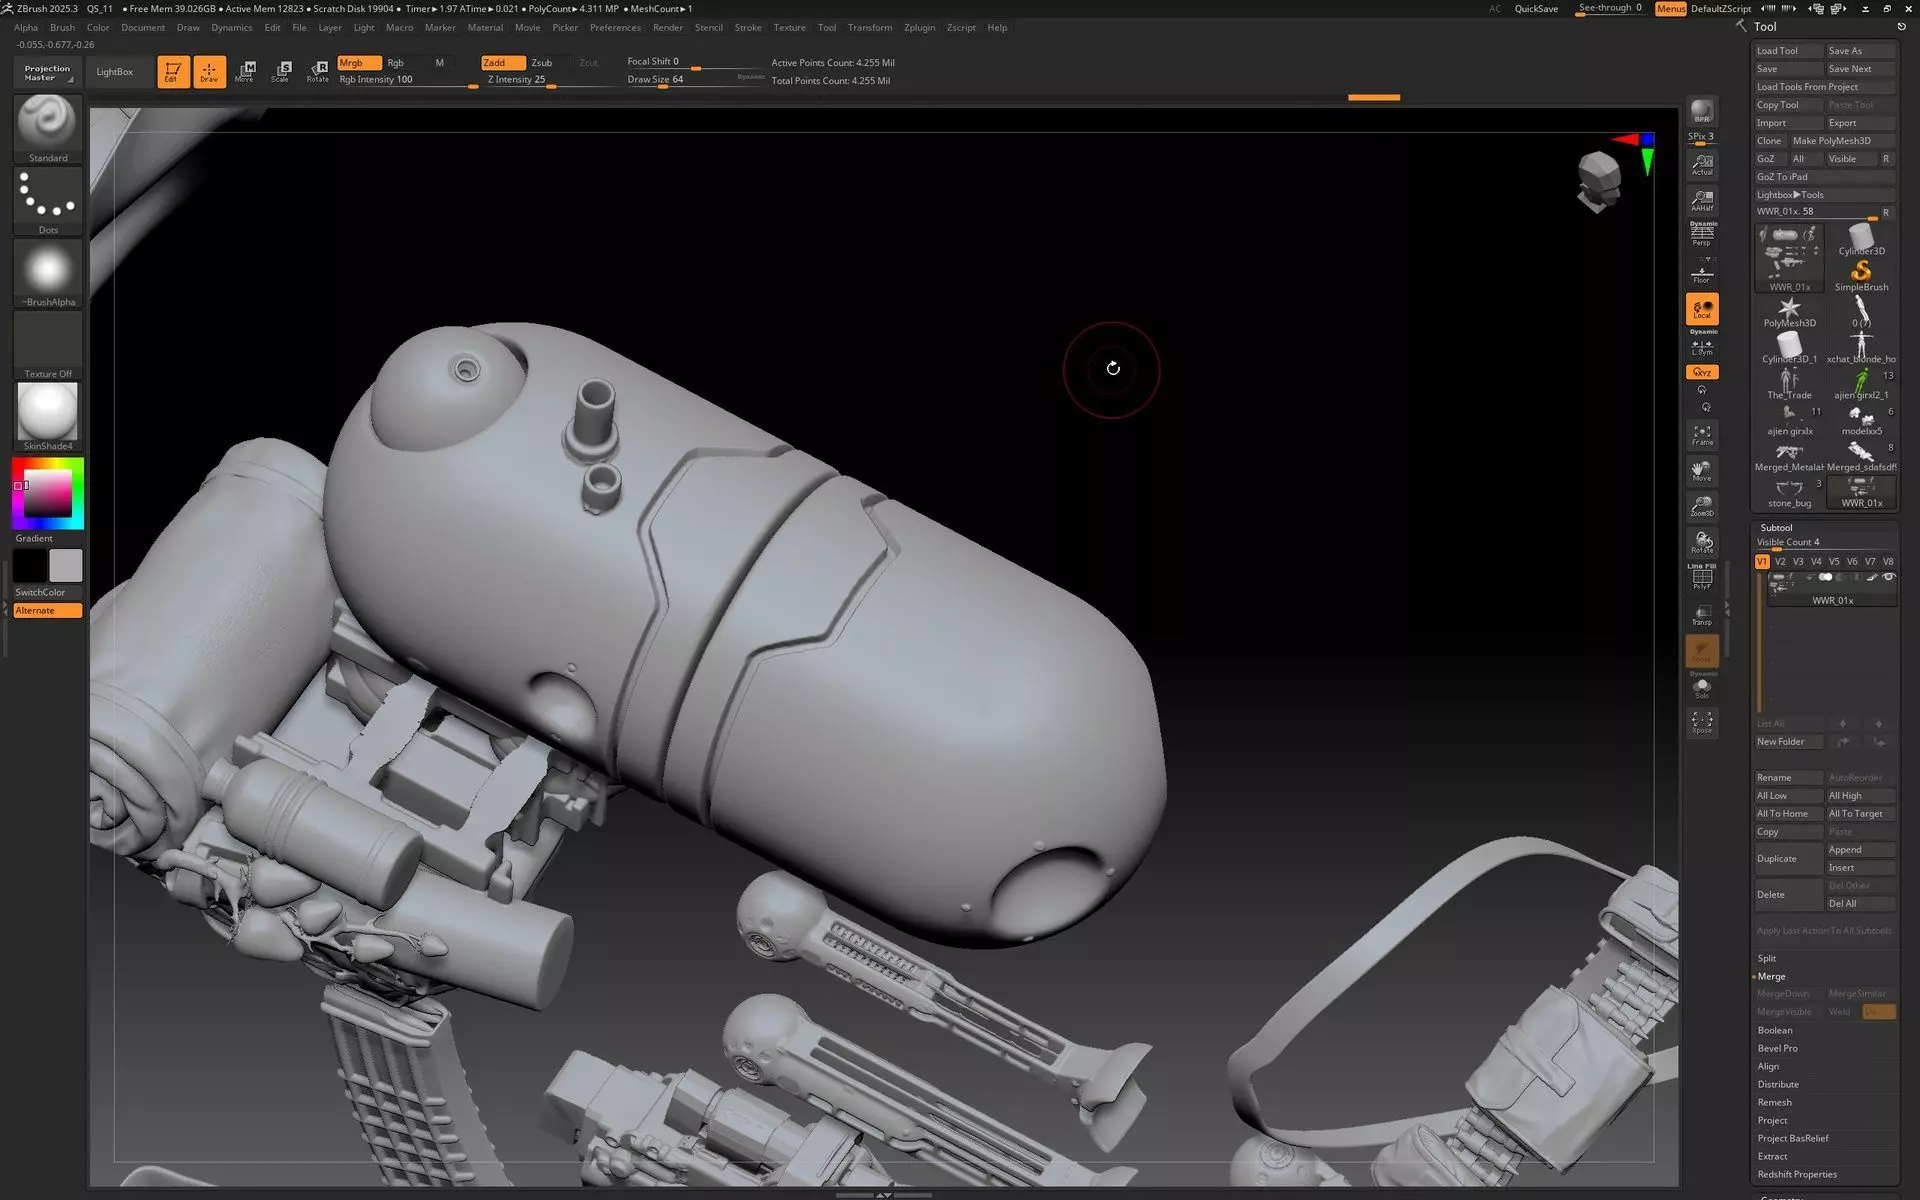Screen dimensions: 1920x1200
Task: Toggle Local transformations button
Action: (1701, 309)
